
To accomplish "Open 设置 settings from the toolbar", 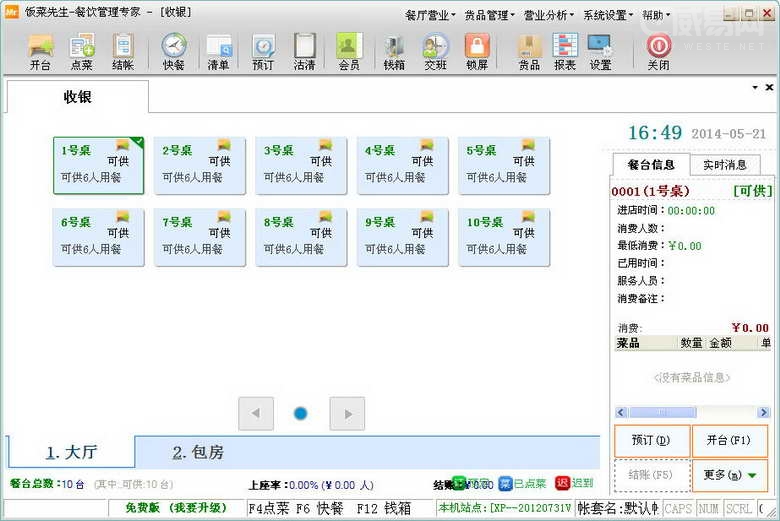I will click(x=600, y=51).
